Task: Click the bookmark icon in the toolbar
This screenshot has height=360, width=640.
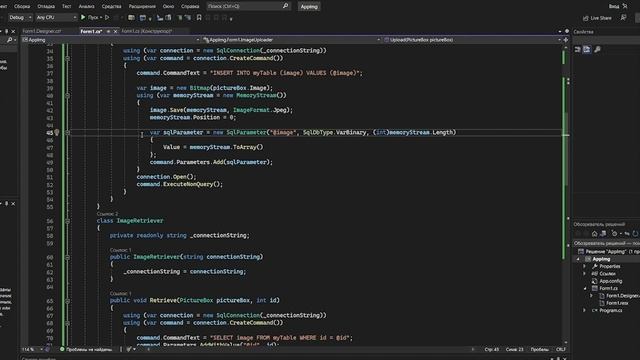Action: (x=199, y=18)
